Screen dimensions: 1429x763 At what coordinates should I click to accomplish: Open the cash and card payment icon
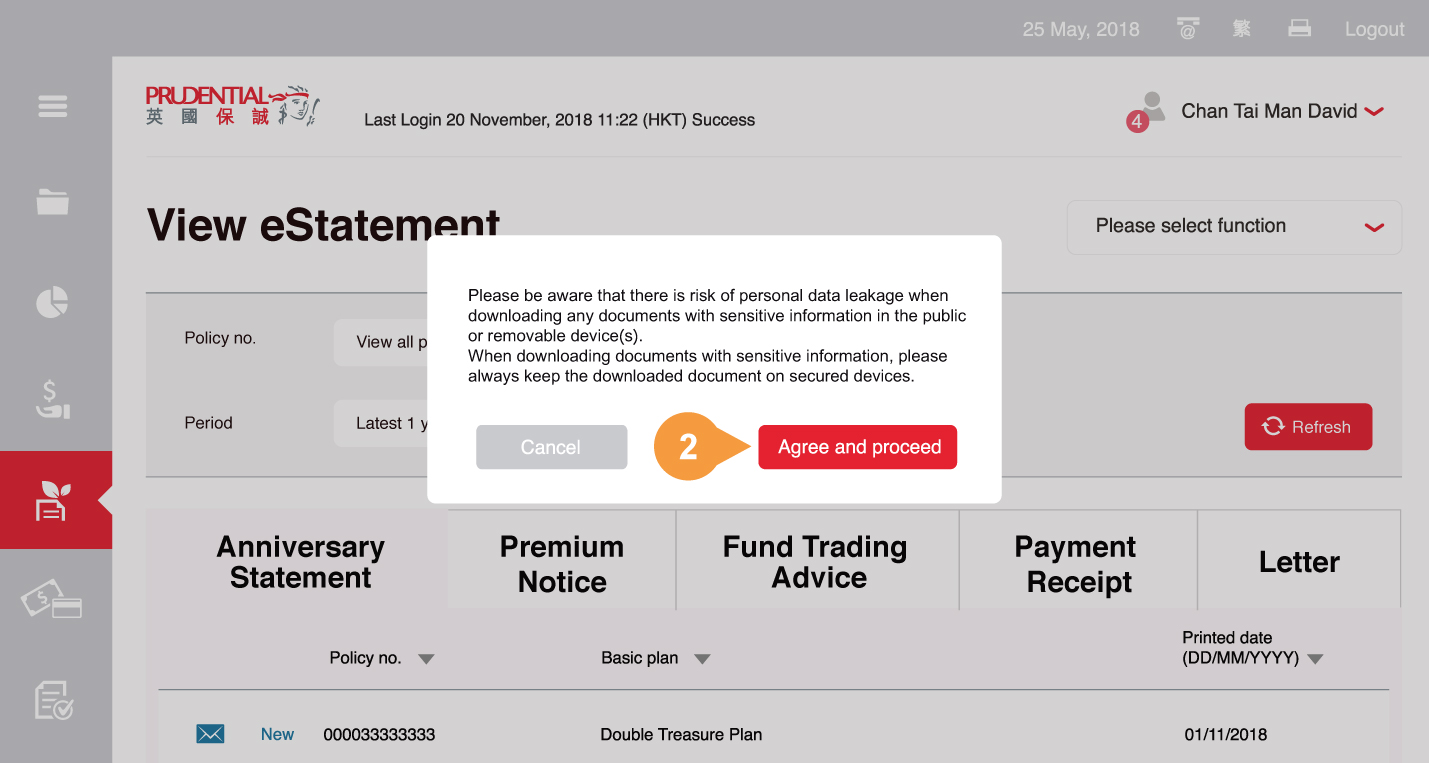(53, 601)
